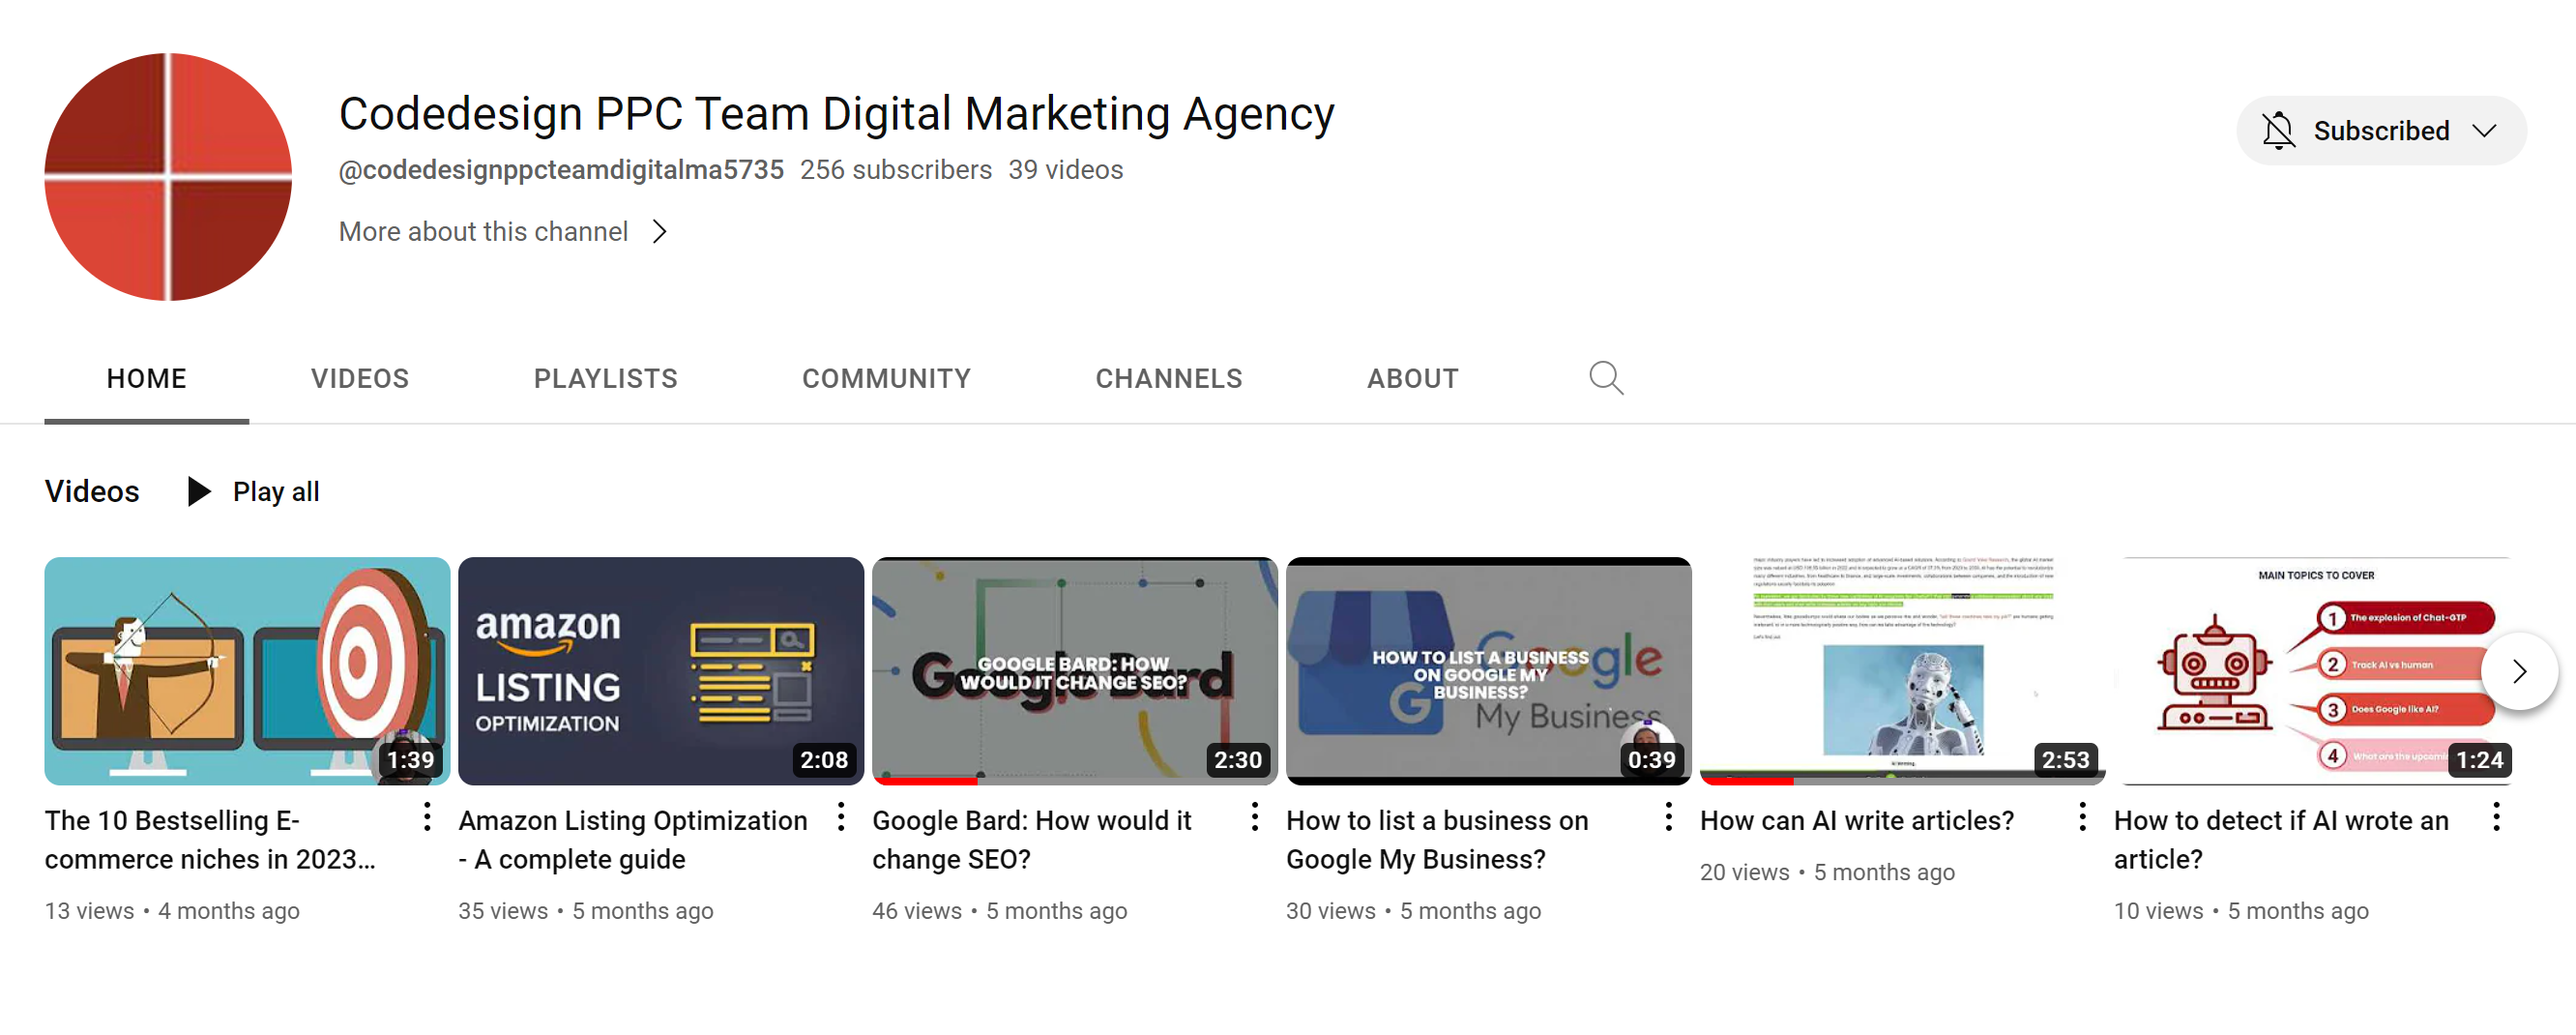Switch to the Videos tab

[359, 378]
